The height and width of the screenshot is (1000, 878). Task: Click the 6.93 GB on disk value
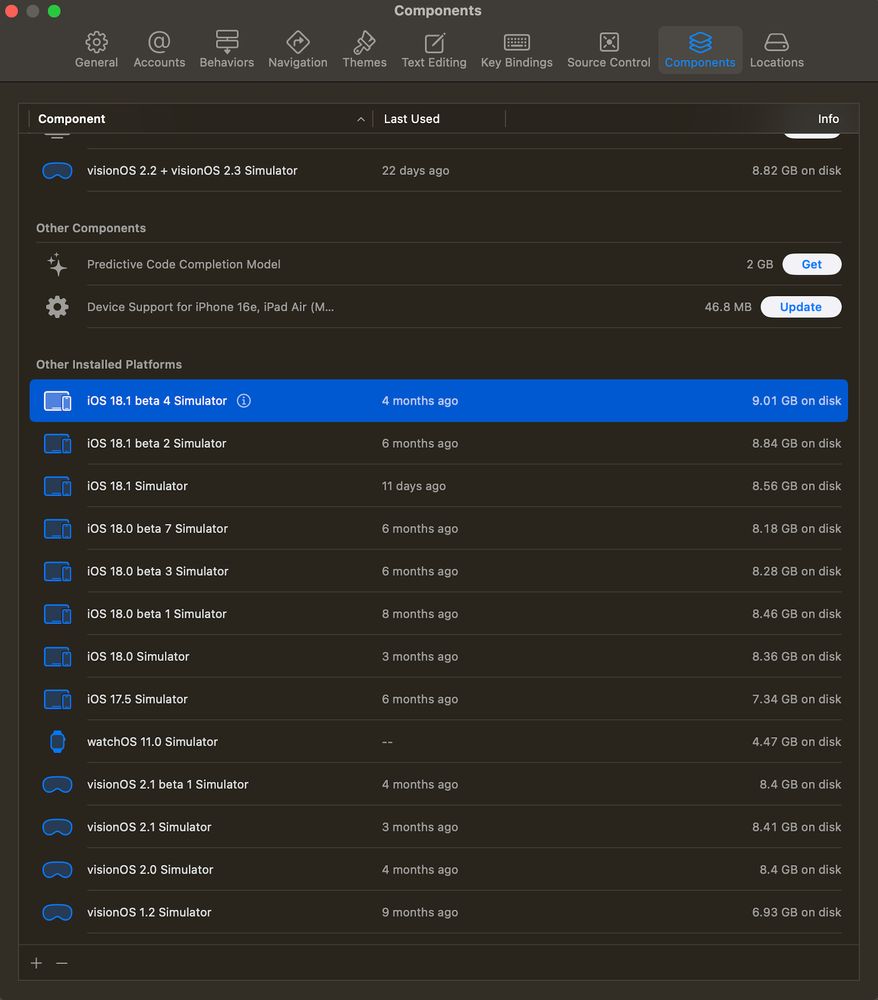click(x=796, y=913)
